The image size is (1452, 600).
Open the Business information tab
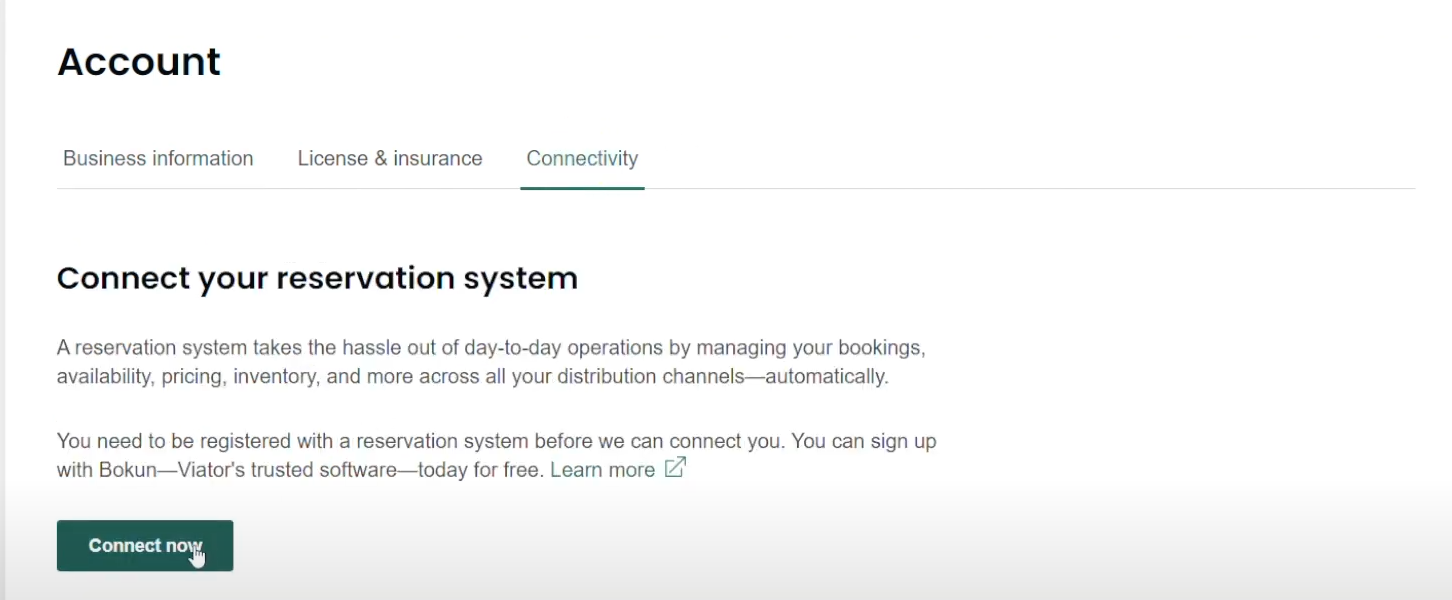coord(158,158)
